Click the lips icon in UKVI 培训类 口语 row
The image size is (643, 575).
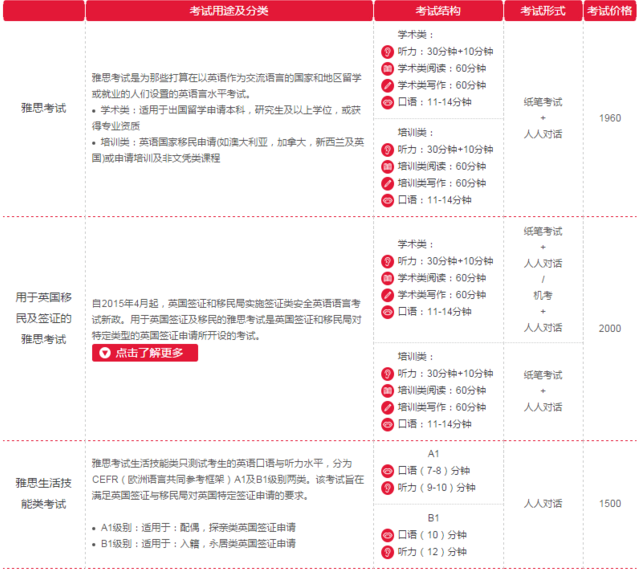387,424
